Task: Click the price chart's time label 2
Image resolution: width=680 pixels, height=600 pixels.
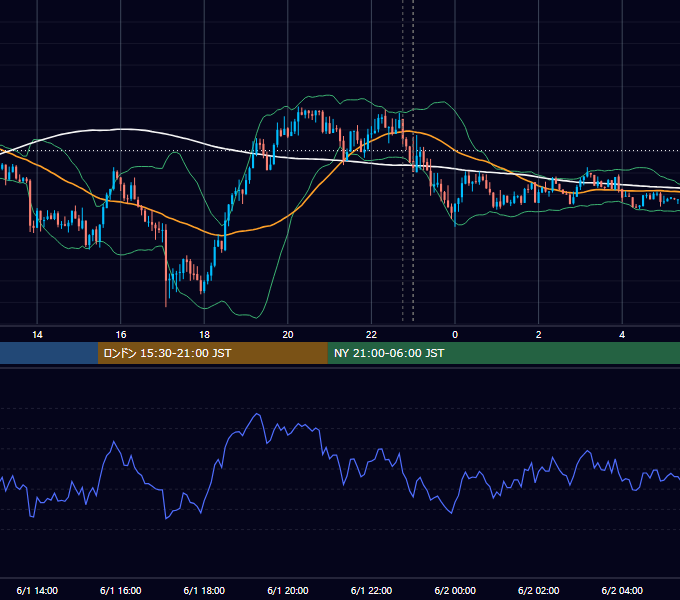Action: click(x=539, y=335)
